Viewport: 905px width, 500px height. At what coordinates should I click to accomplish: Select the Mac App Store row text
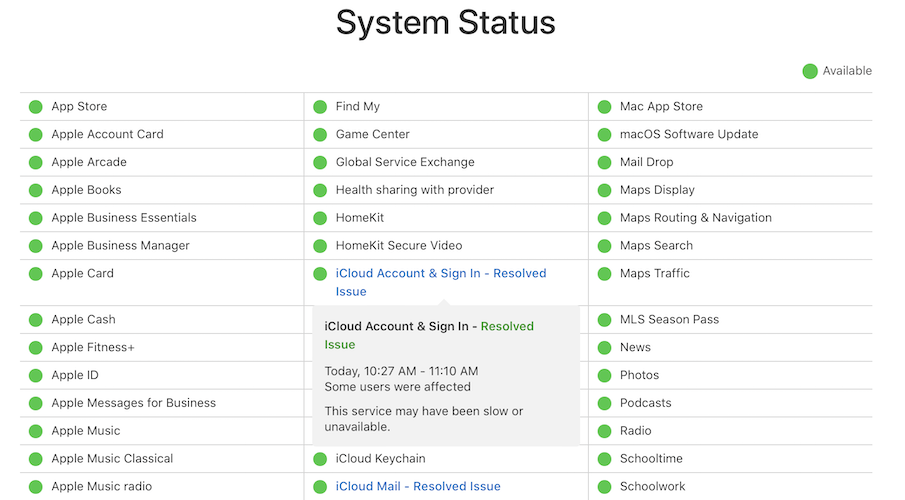[661, 106]
